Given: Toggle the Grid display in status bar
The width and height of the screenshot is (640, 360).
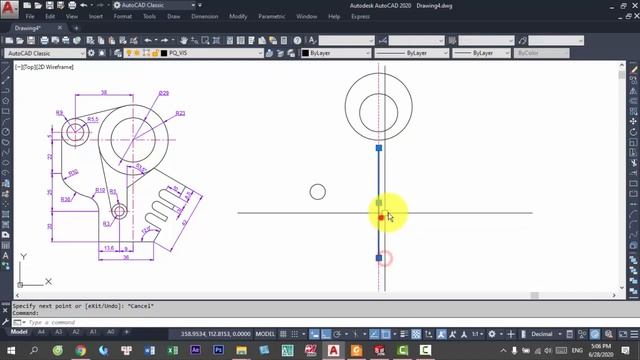Looking at the screenshot, I should pyautogui.click(x=283, y=334).
